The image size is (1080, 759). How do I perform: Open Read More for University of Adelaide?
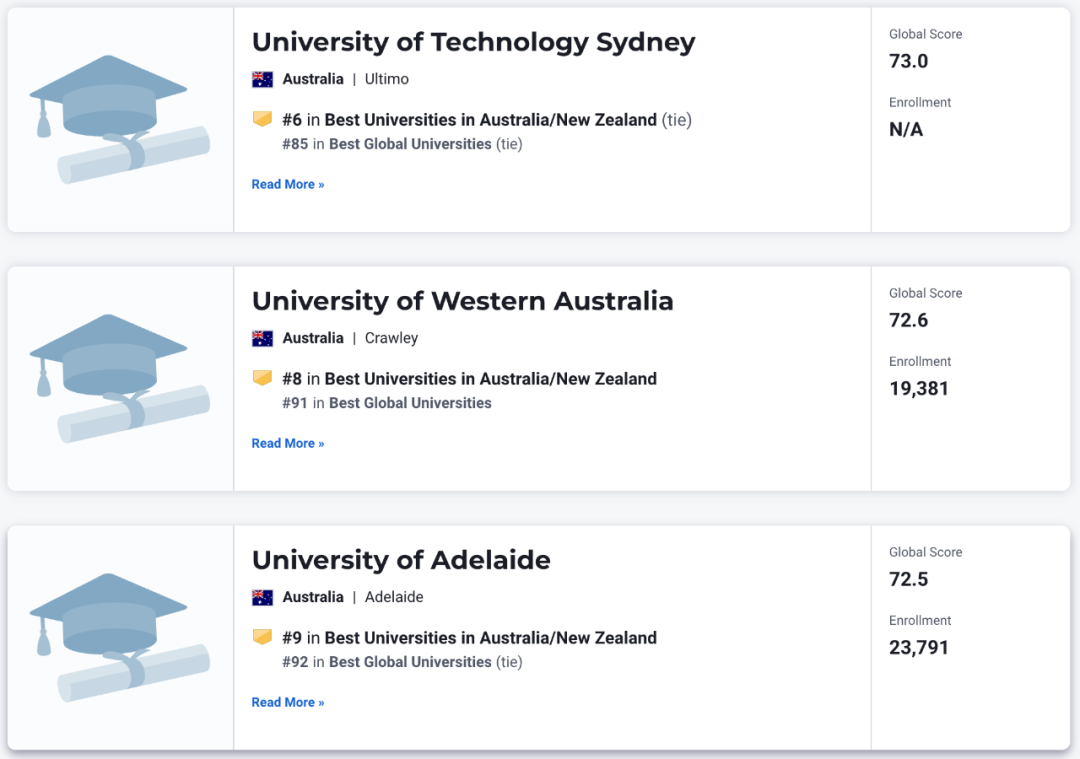(x=288, y=703)
